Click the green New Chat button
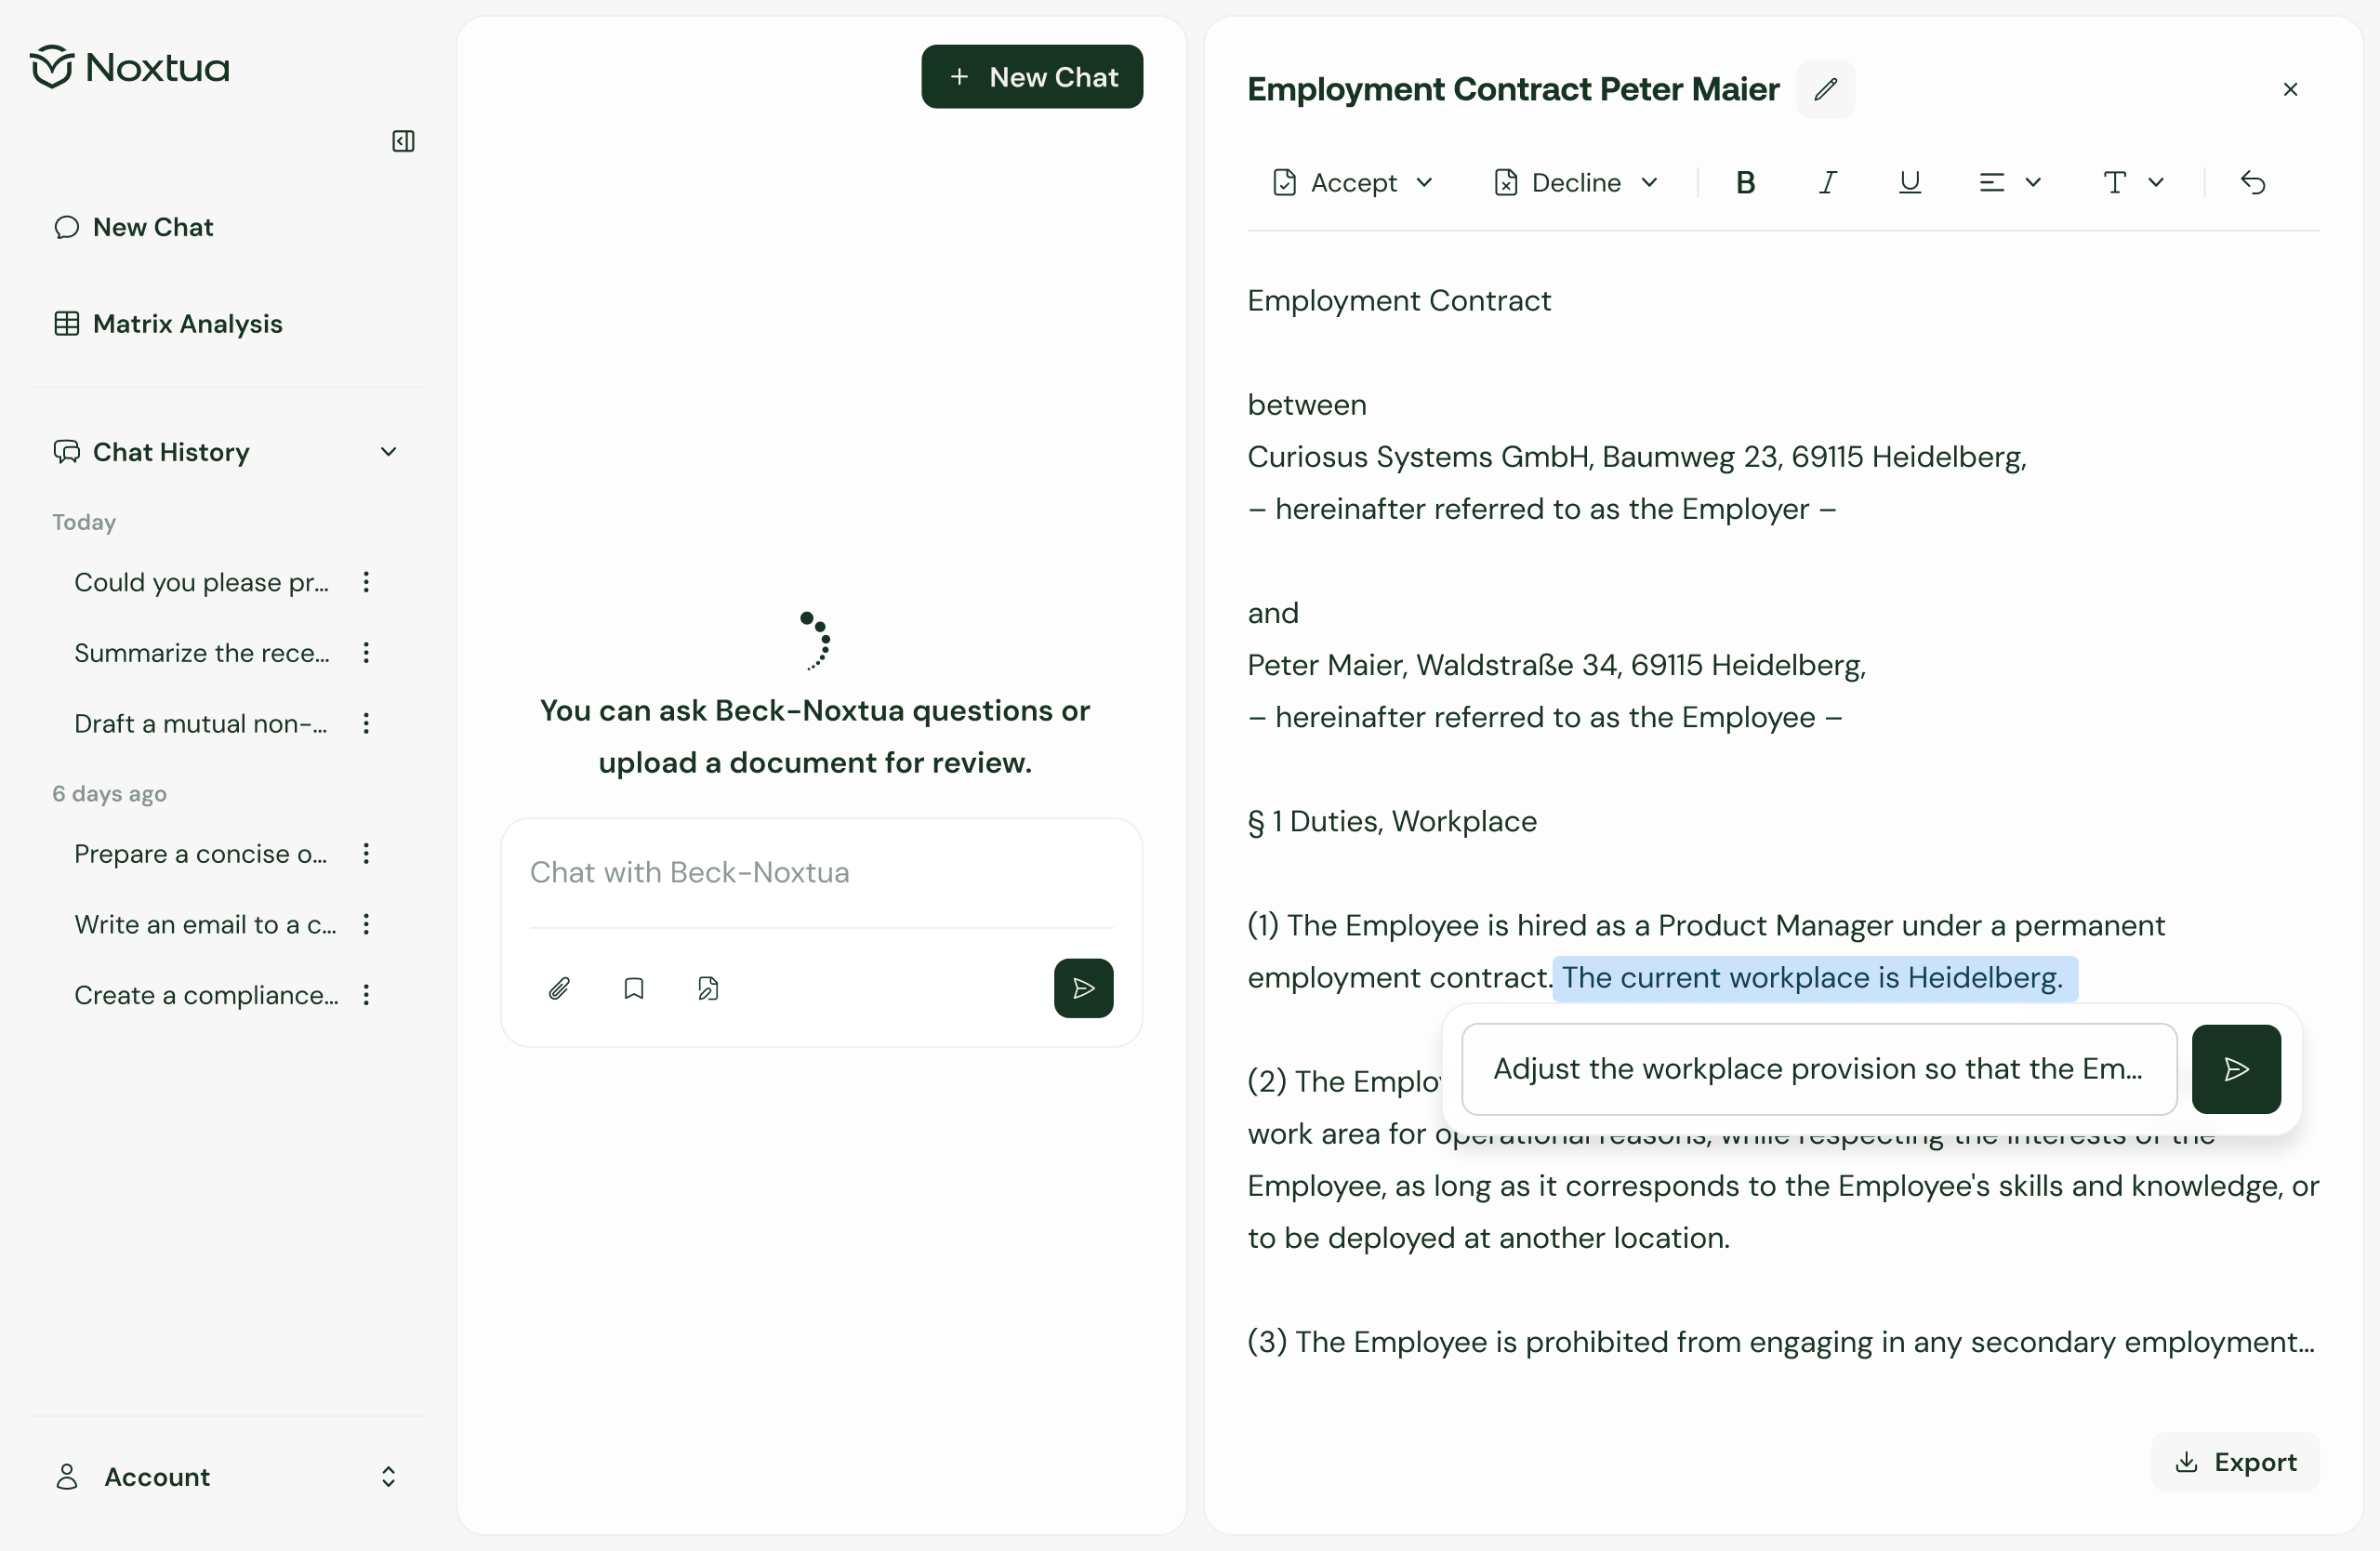2380x1551 pixels. coord(1031,77)
